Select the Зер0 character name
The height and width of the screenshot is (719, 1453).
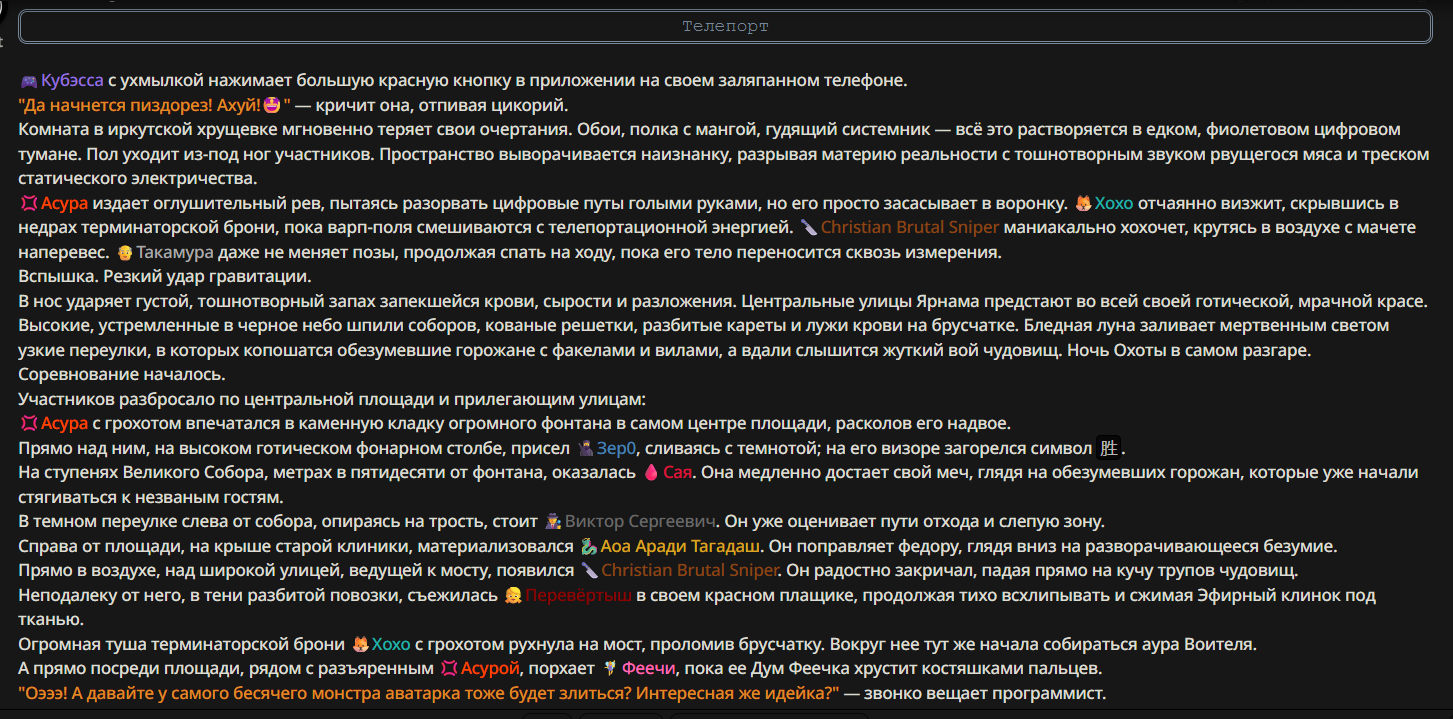pyautogui.click(x=617, y=447)
